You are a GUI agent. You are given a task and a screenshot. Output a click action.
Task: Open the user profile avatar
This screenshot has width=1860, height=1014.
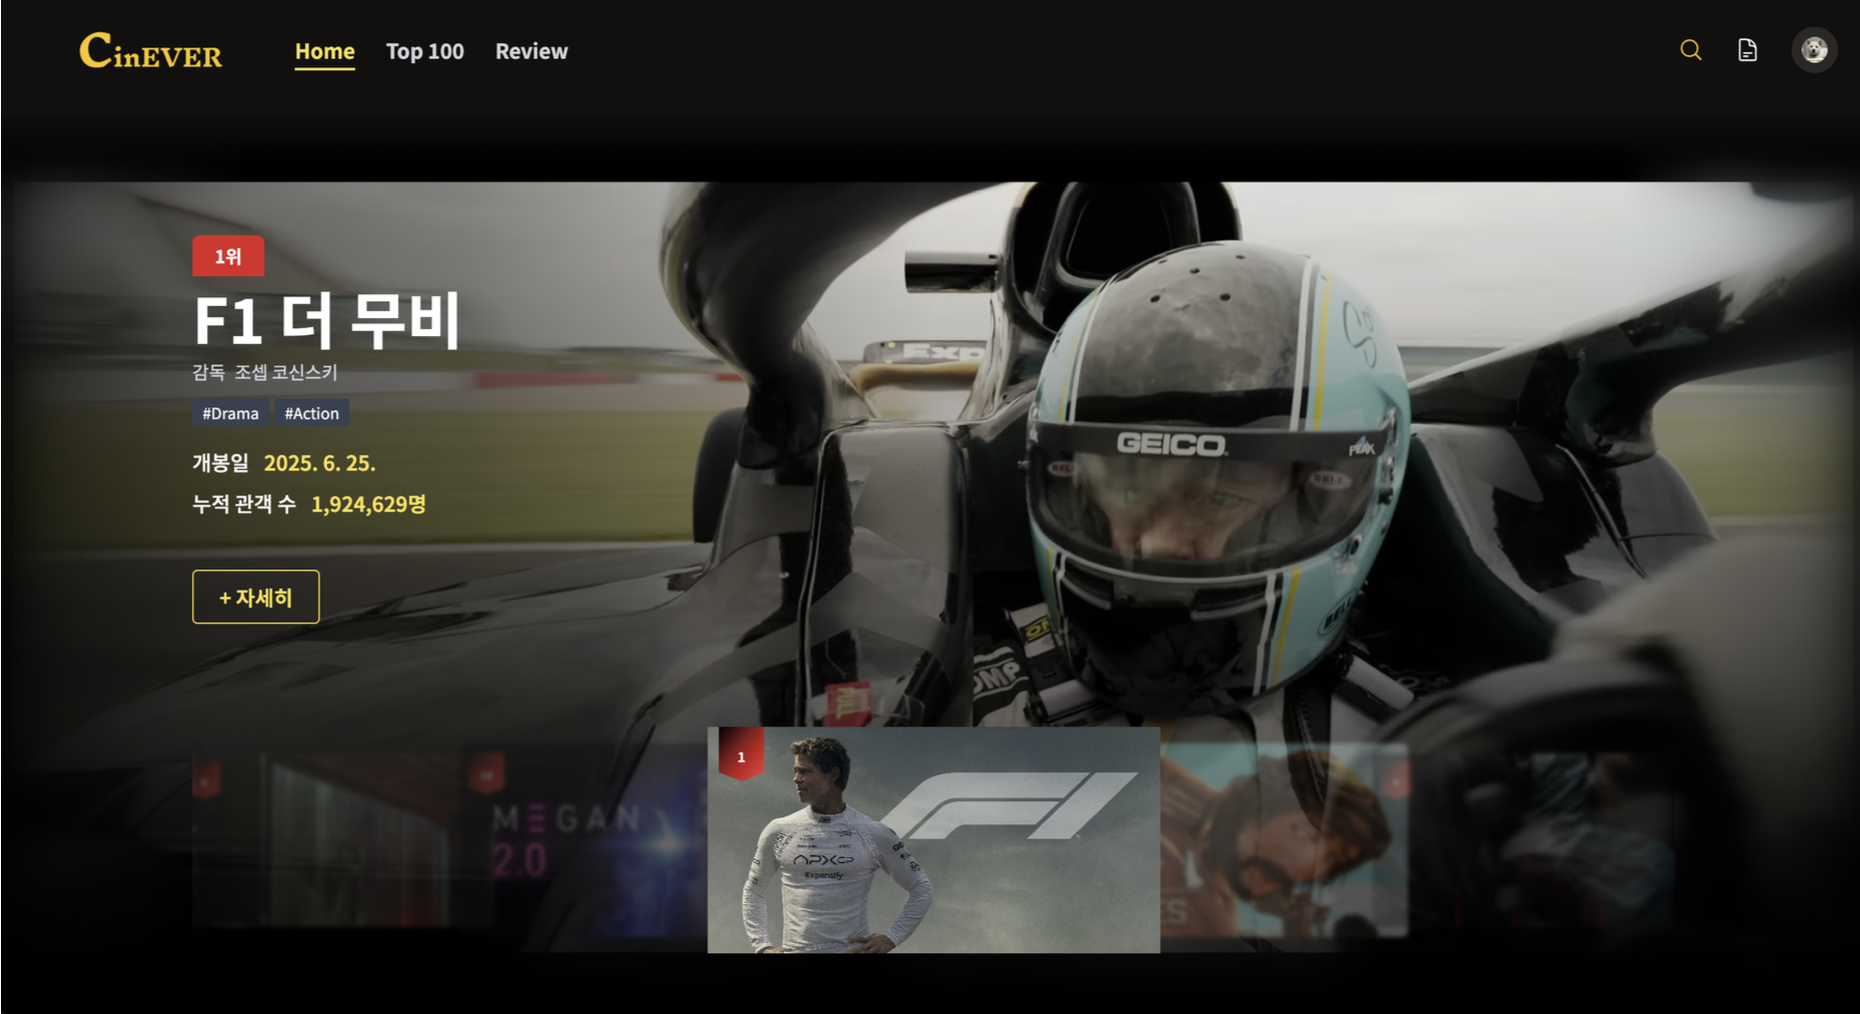(1814, 50)
